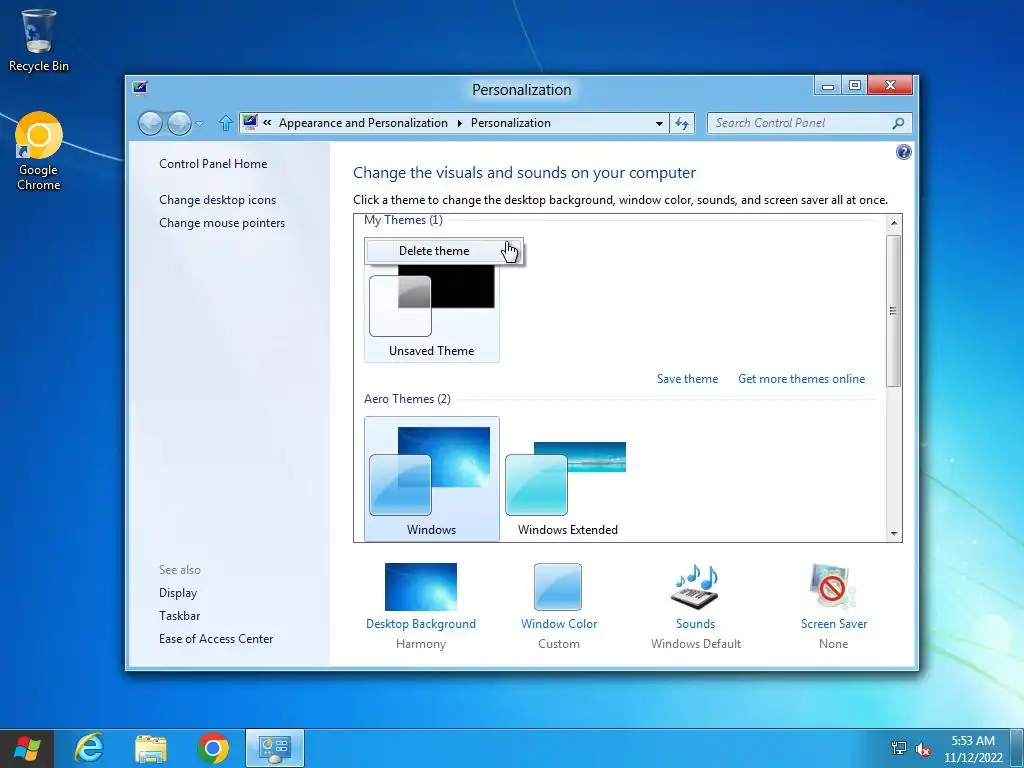Image resolution: width=1024 pixels, height=768 pixels.
Task: Click the breadcrumb double chevron
Action: (x=267, y=122)
